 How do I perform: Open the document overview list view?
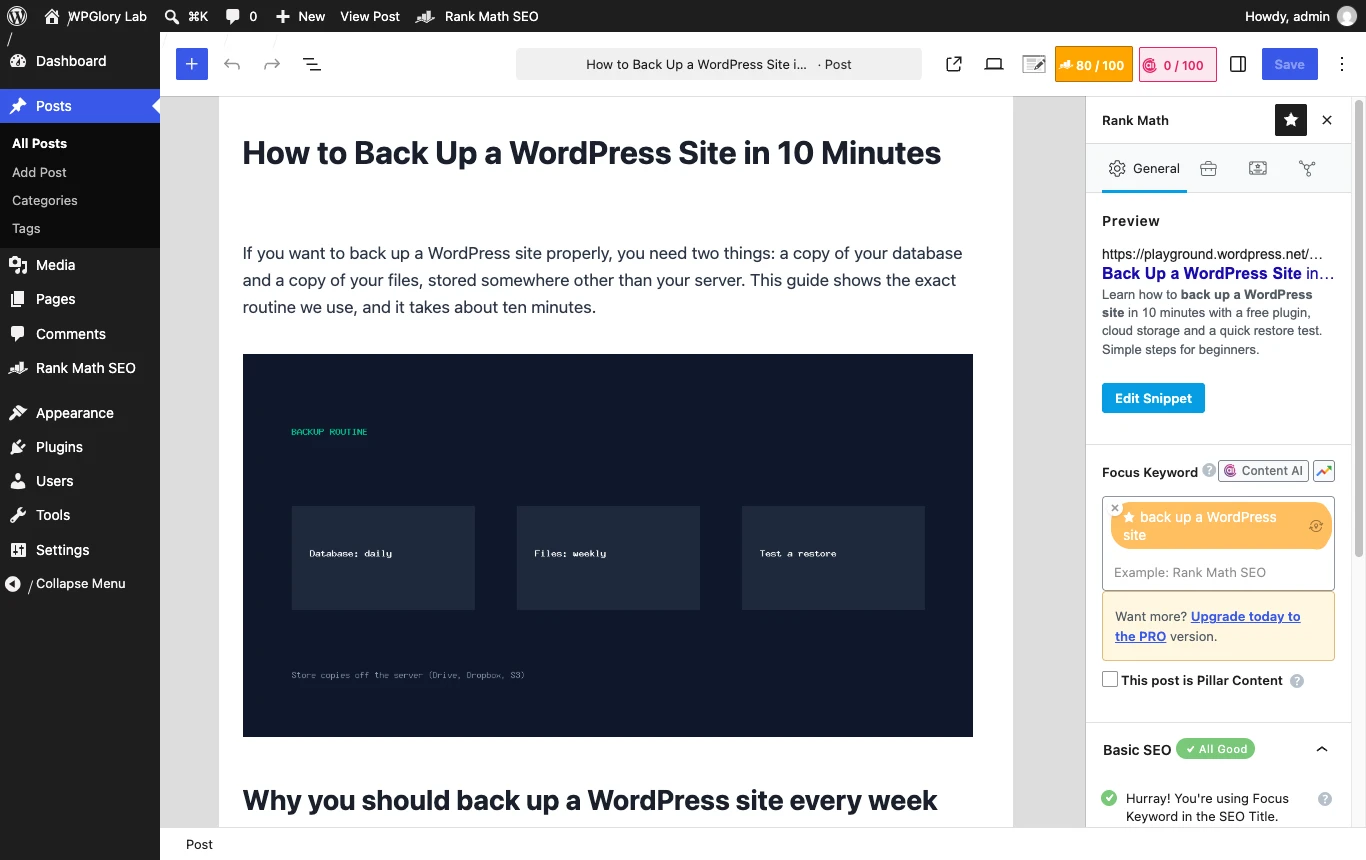pos(312,64)
